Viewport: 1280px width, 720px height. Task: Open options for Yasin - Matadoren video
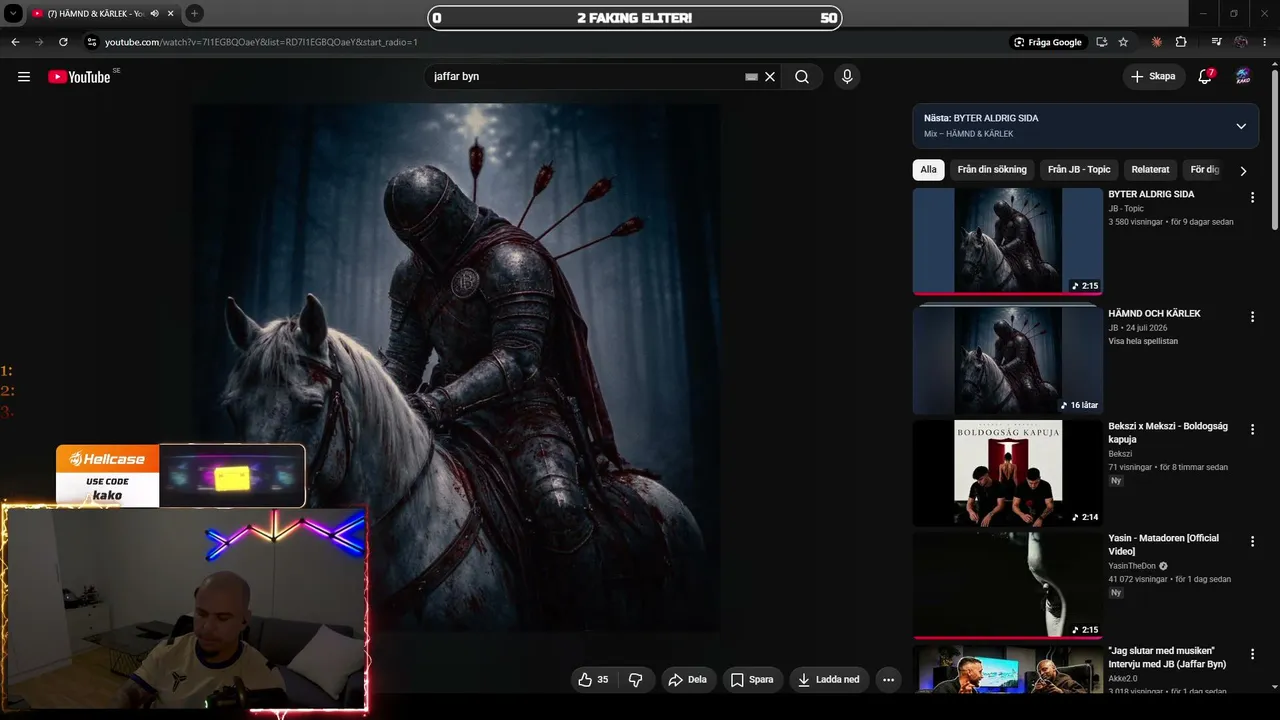(x=1252, y=541)
